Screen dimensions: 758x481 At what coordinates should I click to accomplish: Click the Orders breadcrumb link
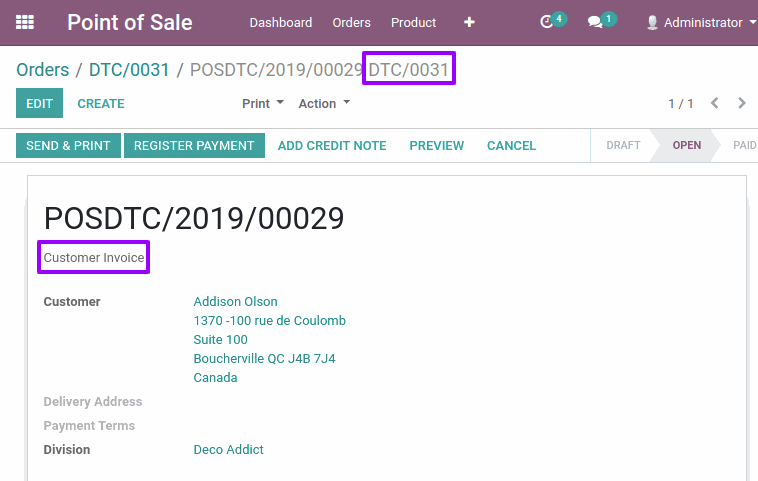(43, 70)
